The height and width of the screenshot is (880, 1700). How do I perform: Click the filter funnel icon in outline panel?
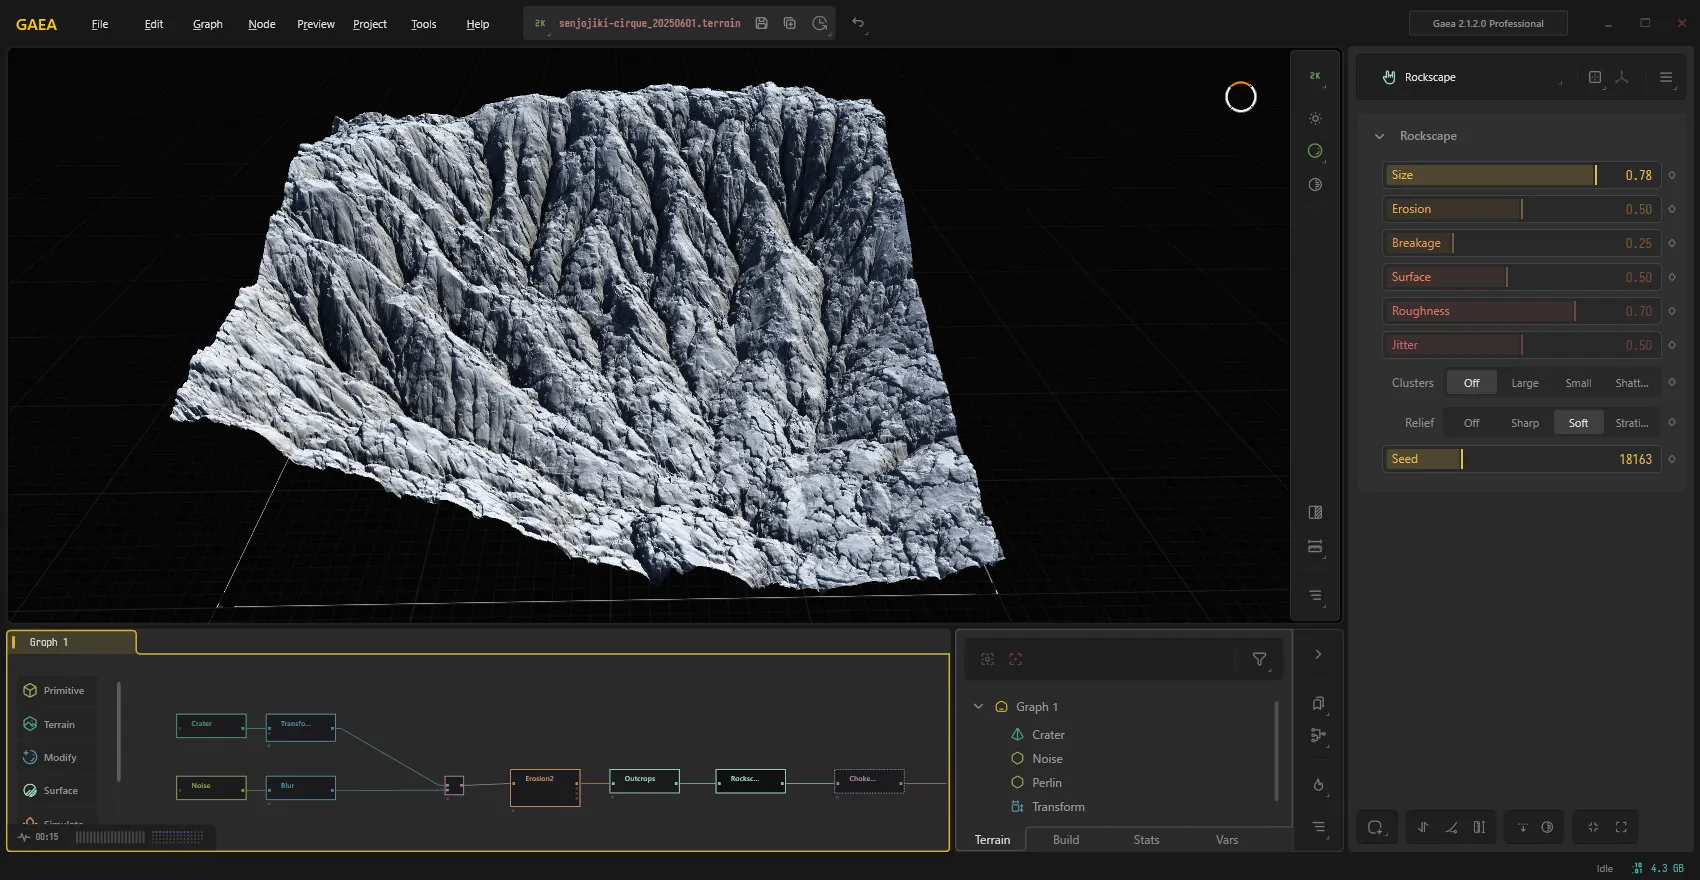pyautogui.click(x=1259, y=659)
